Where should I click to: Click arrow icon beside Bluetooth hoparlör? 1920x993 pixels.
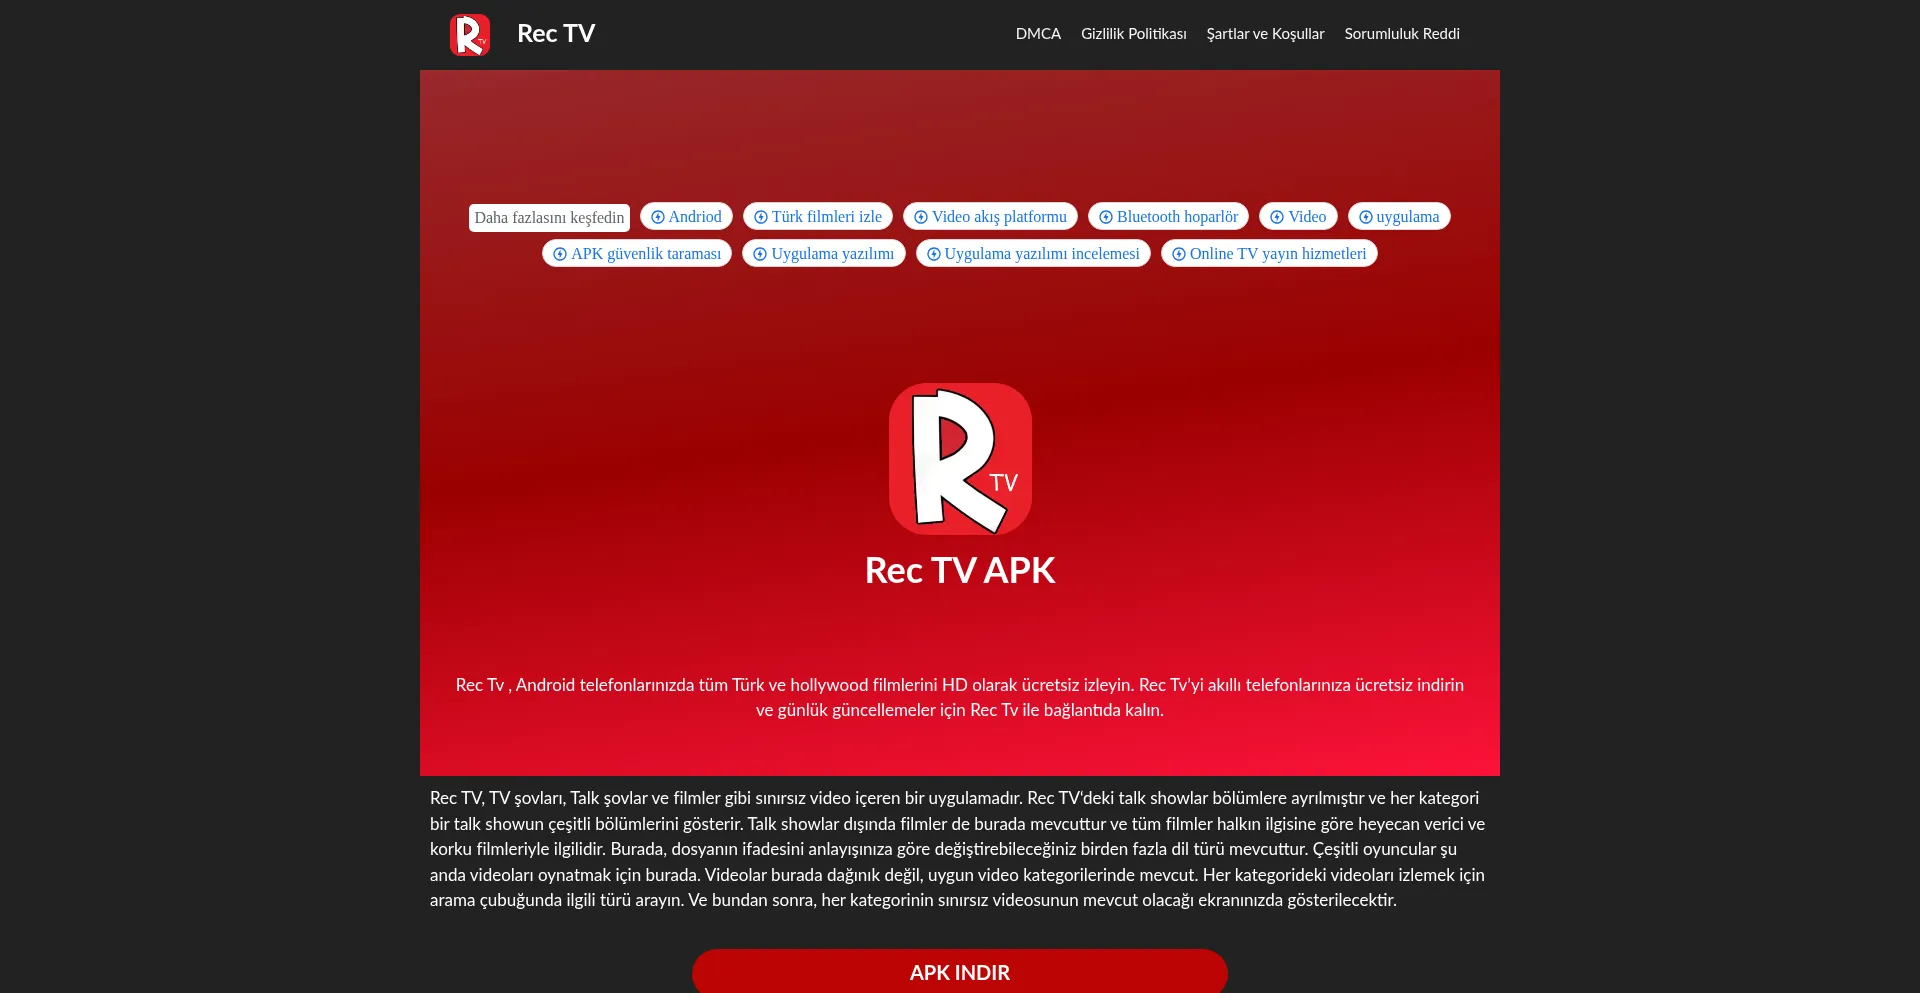[x=1106, y=217]
